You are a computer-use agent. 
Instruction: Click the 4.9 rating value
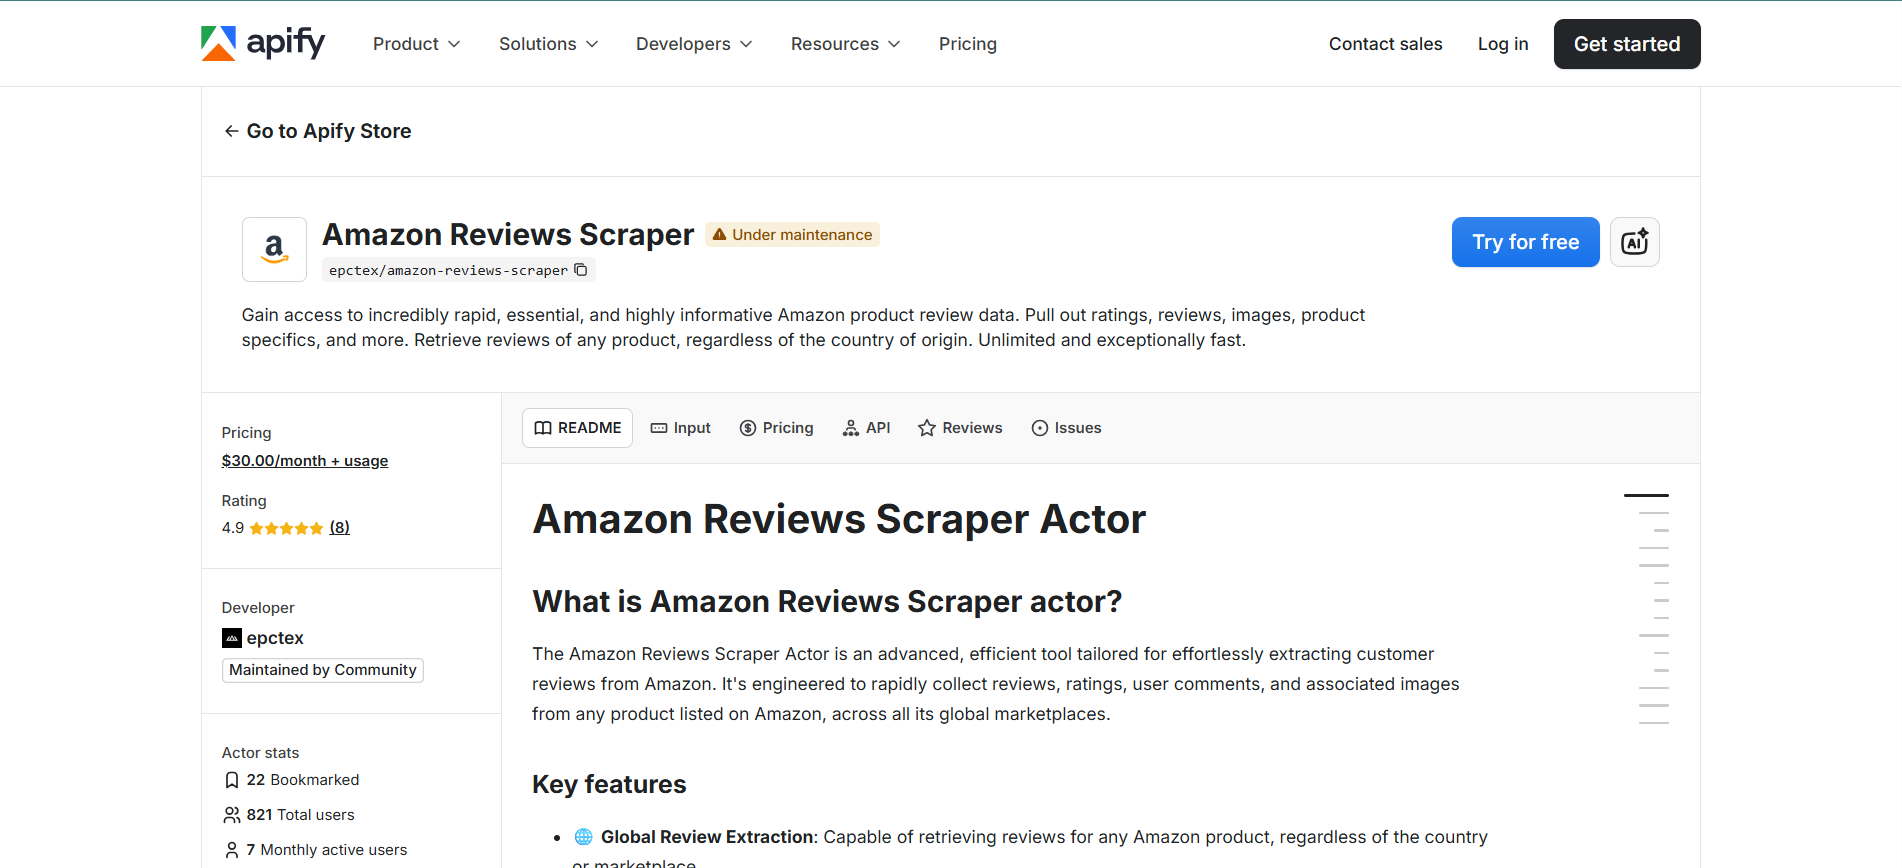pos(233,528)
